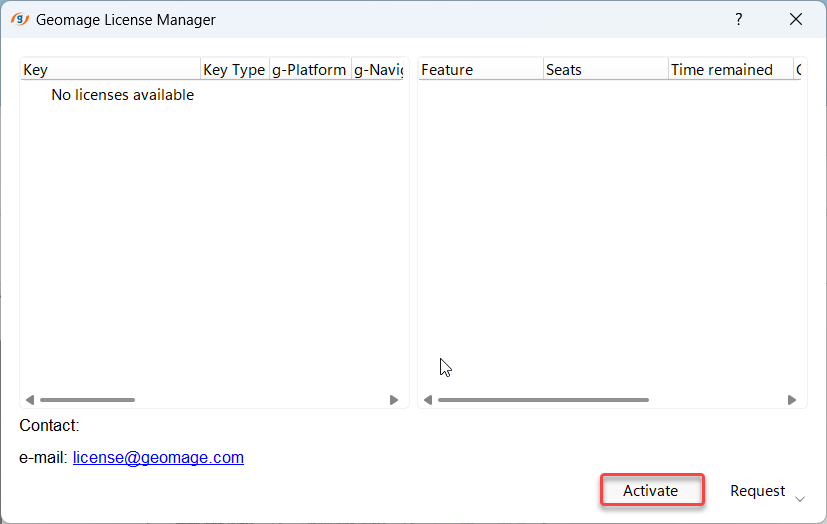Click the g-Platform column header
Screen dimensions: 827x524
tap(310, 70)
